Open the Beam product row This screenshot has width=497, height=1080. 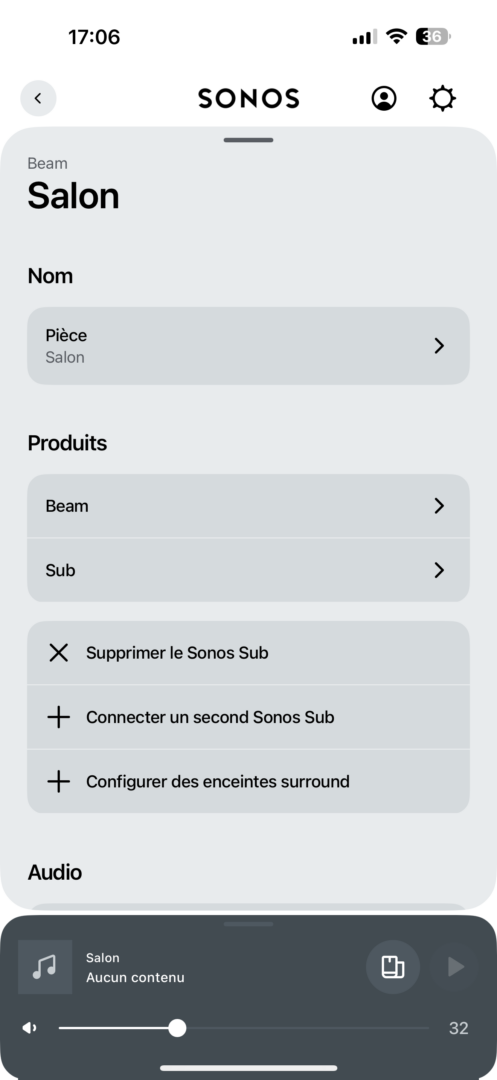click(x=248, y=506)
